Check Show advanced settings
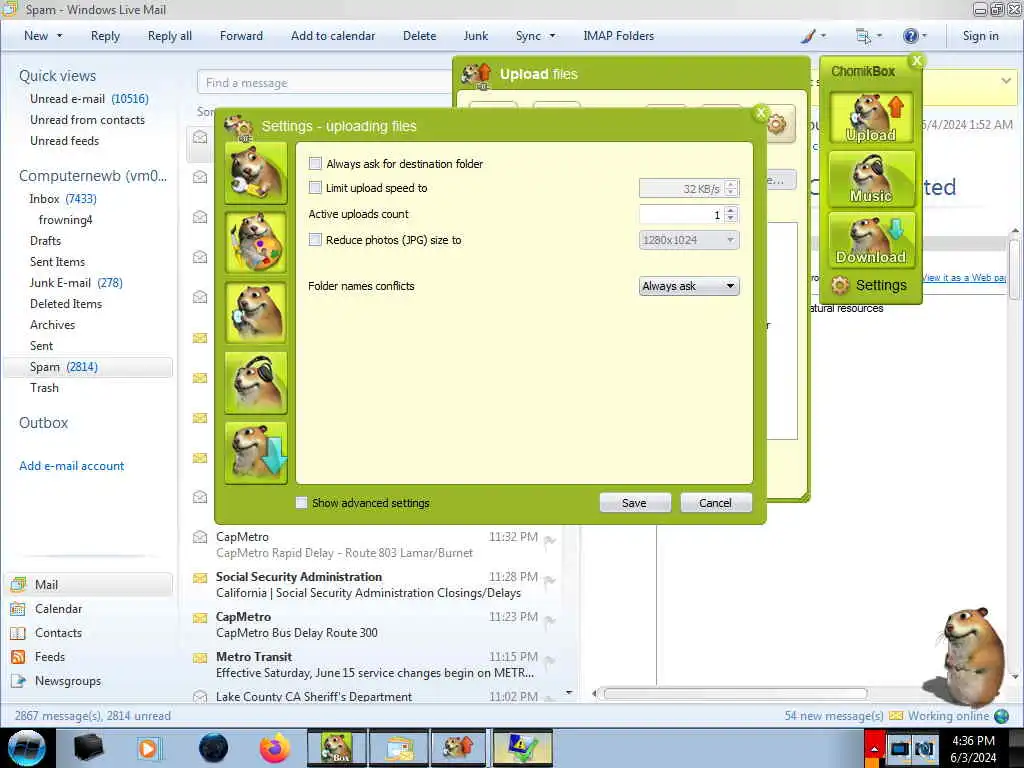This screenshot has width=1024, height=768. 301,503
